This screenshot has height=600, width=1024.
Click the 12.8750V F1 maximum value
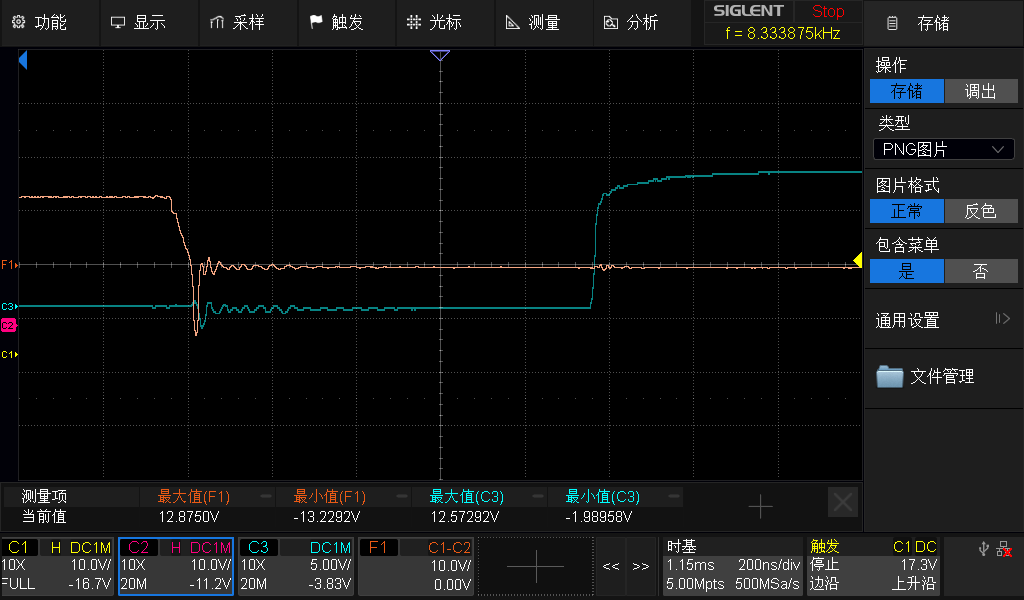click(x=189, y=517)
